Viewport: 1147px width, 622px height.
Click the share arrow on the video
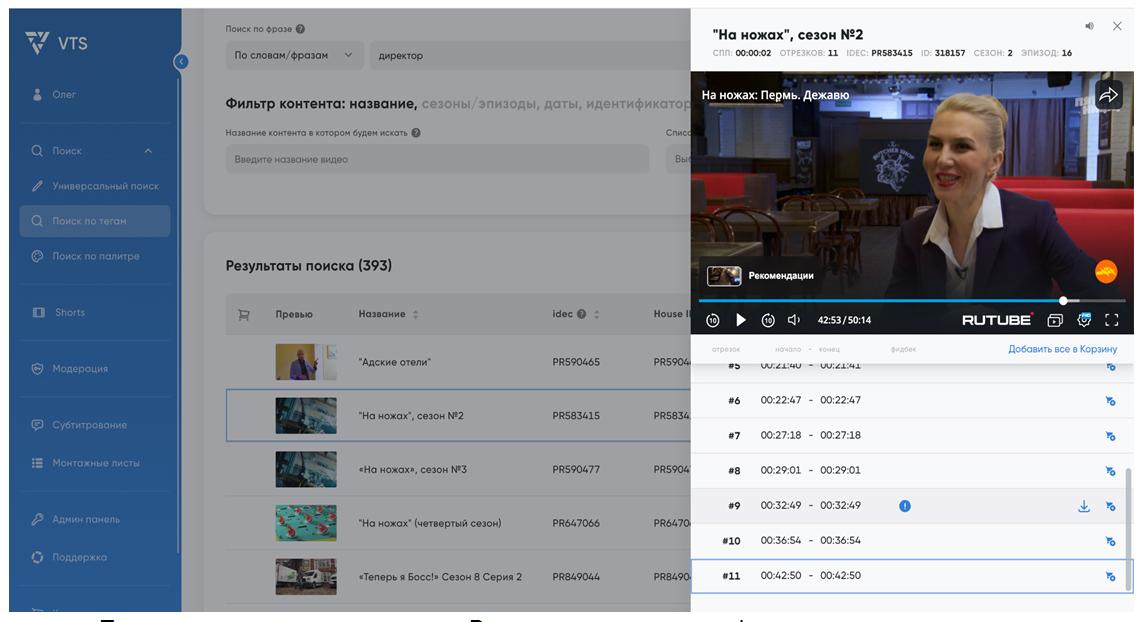1108,95
